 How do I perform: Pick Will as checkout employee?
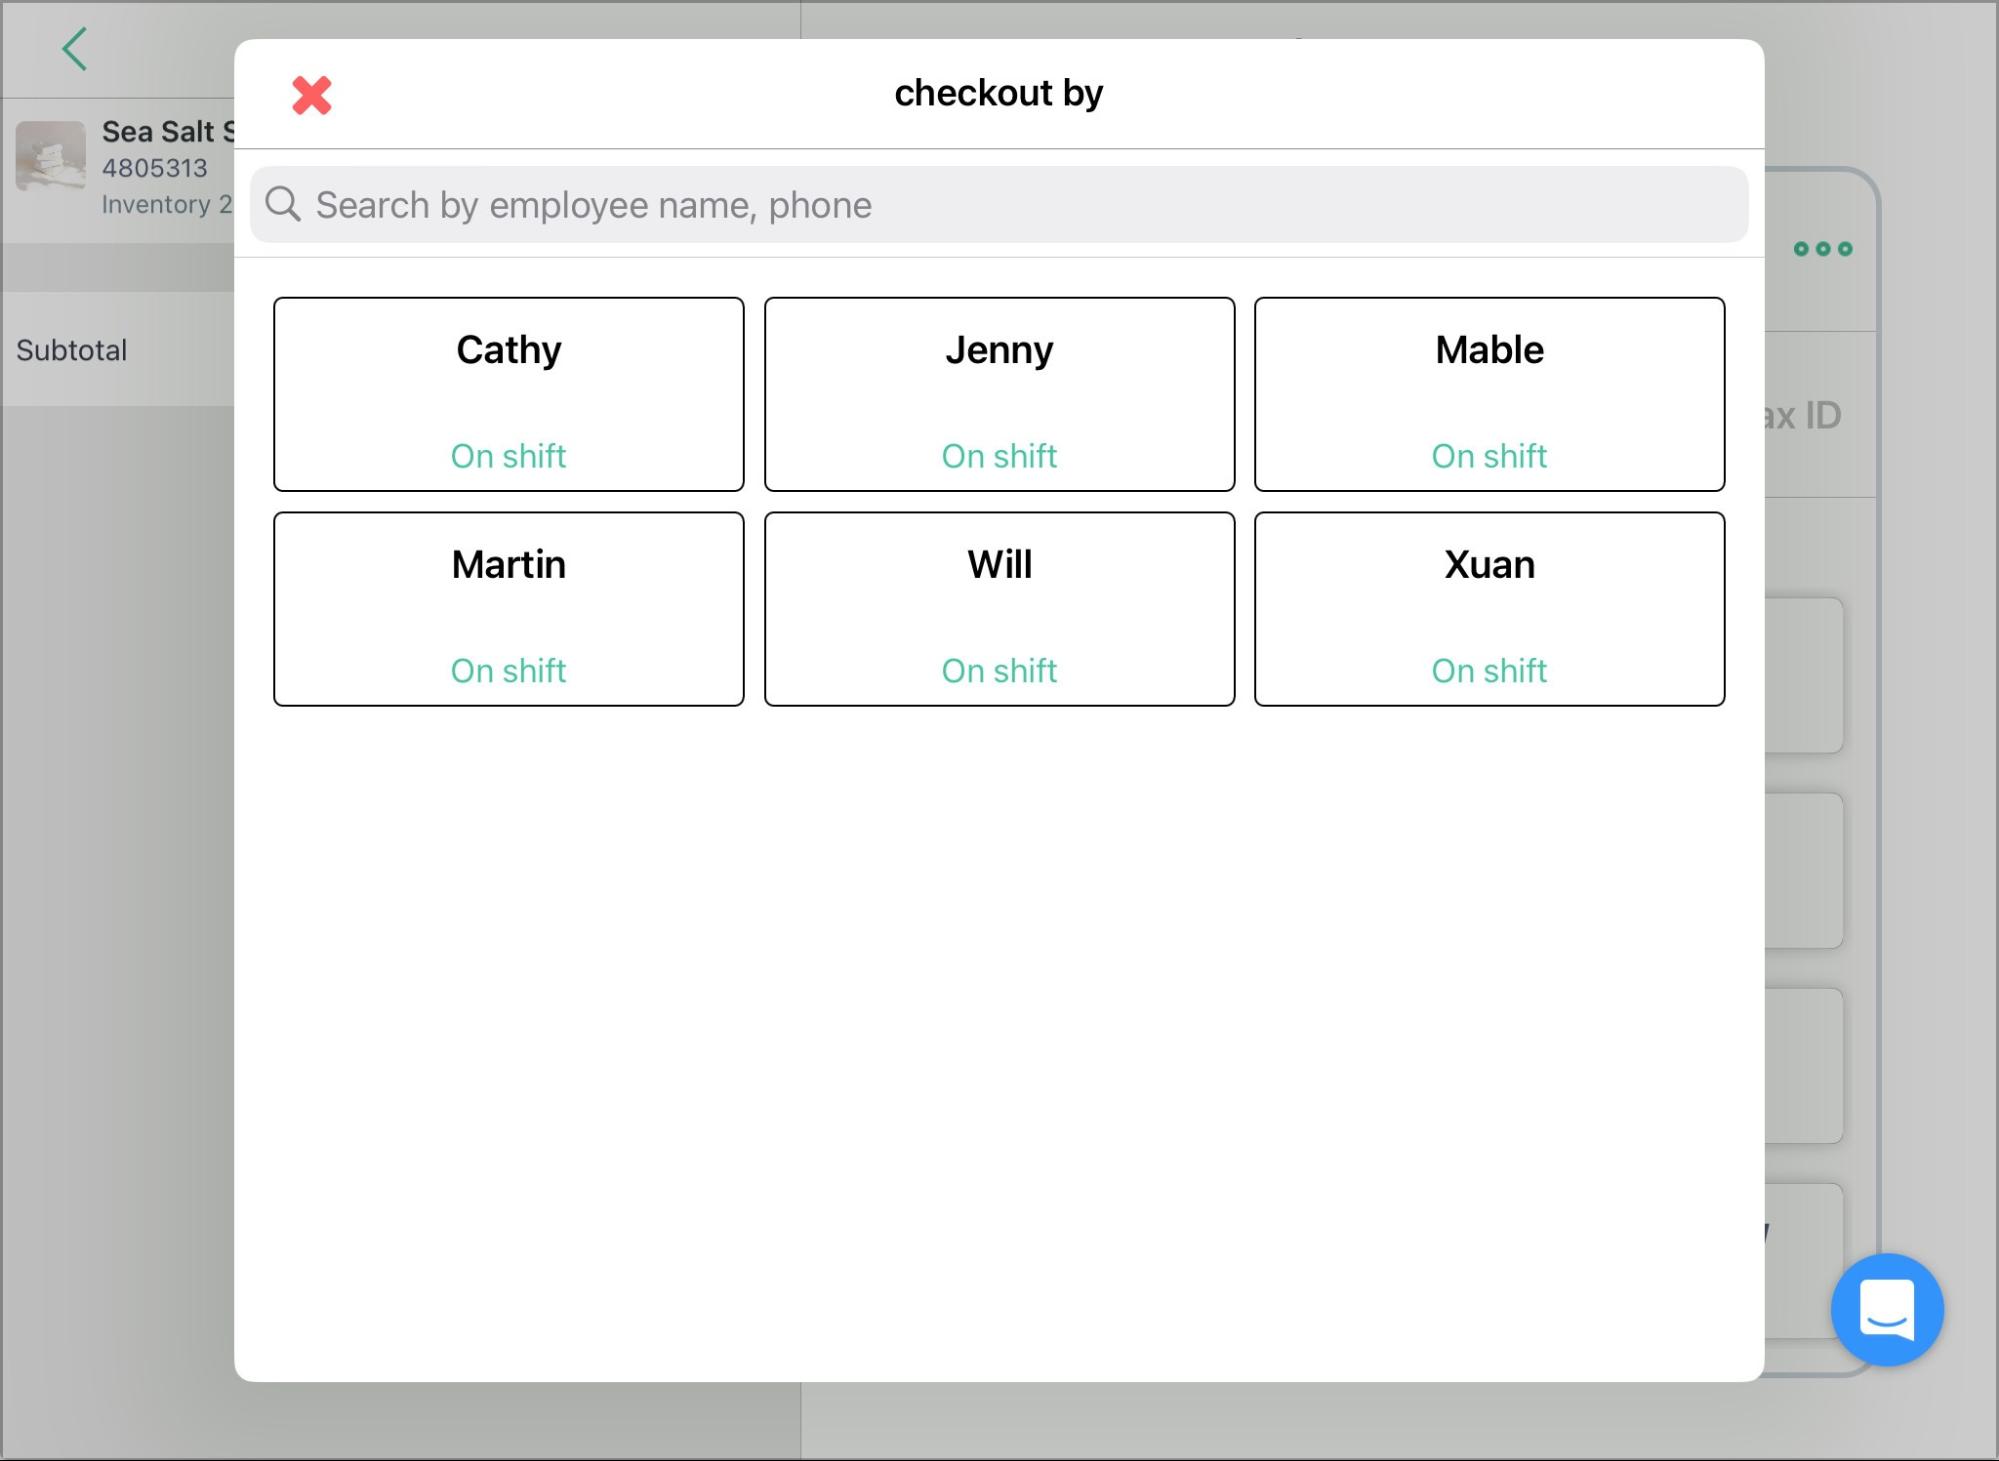tap(999, 609)
